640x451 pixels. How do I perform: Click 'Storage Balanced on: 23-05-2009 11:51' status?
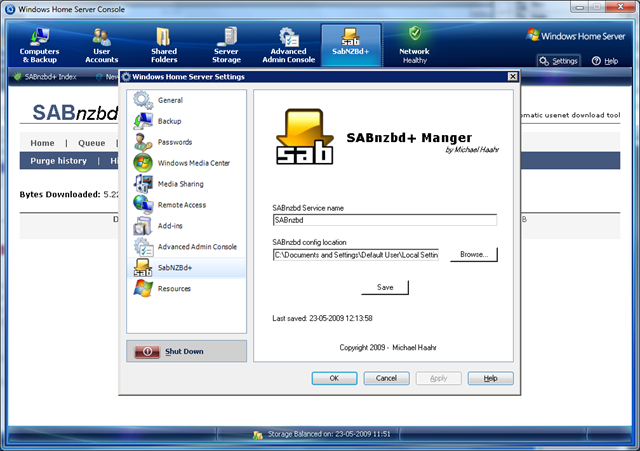click(329, 434)
